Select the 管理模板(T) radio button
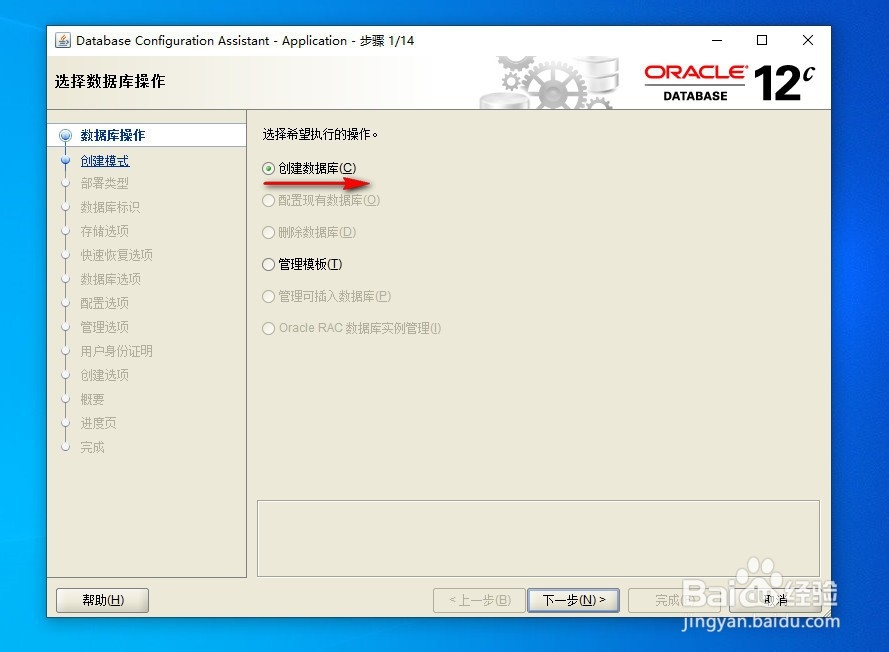This screenshot has height=652, width=889. (x=268, y=264)
